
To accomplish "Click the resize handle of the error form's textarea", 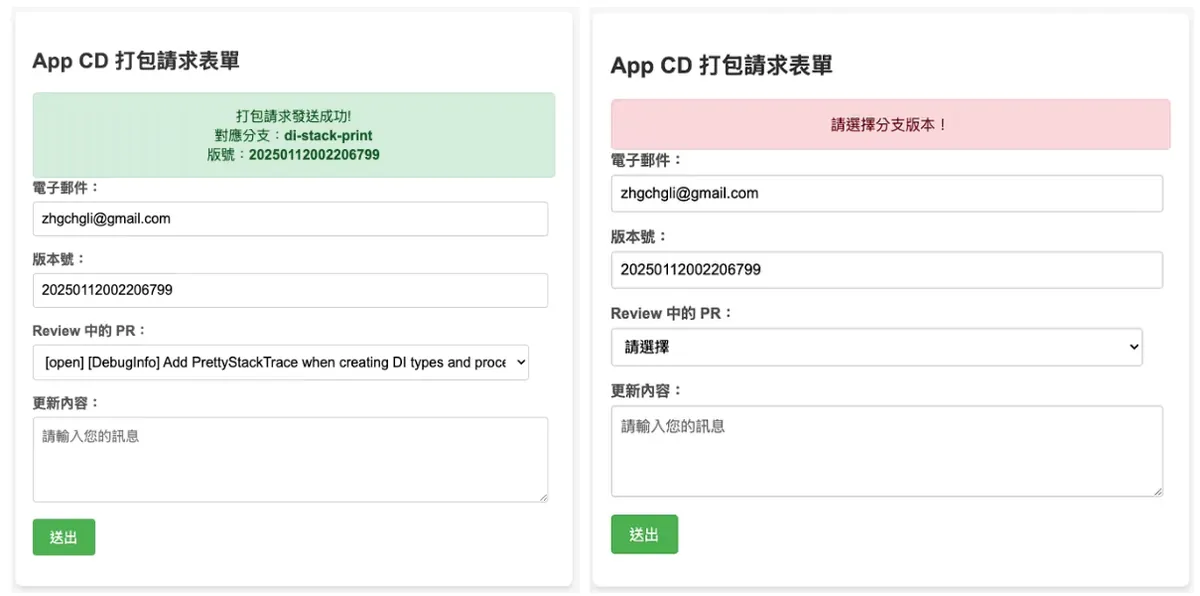I will click(x=1158, y=491).
